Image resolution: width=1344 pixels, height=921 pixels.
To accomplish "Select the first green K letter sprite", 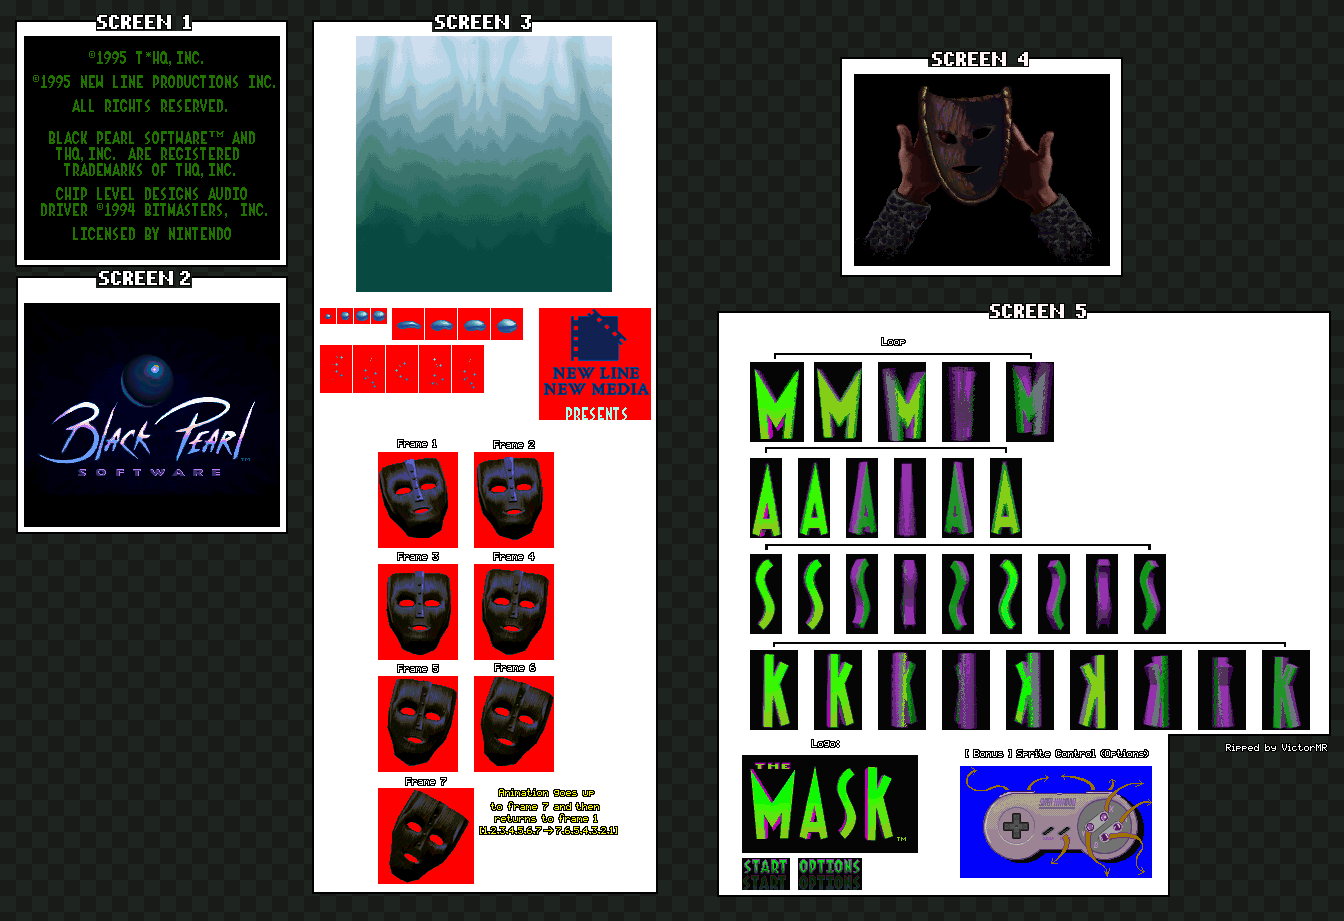I will point(775,689).
